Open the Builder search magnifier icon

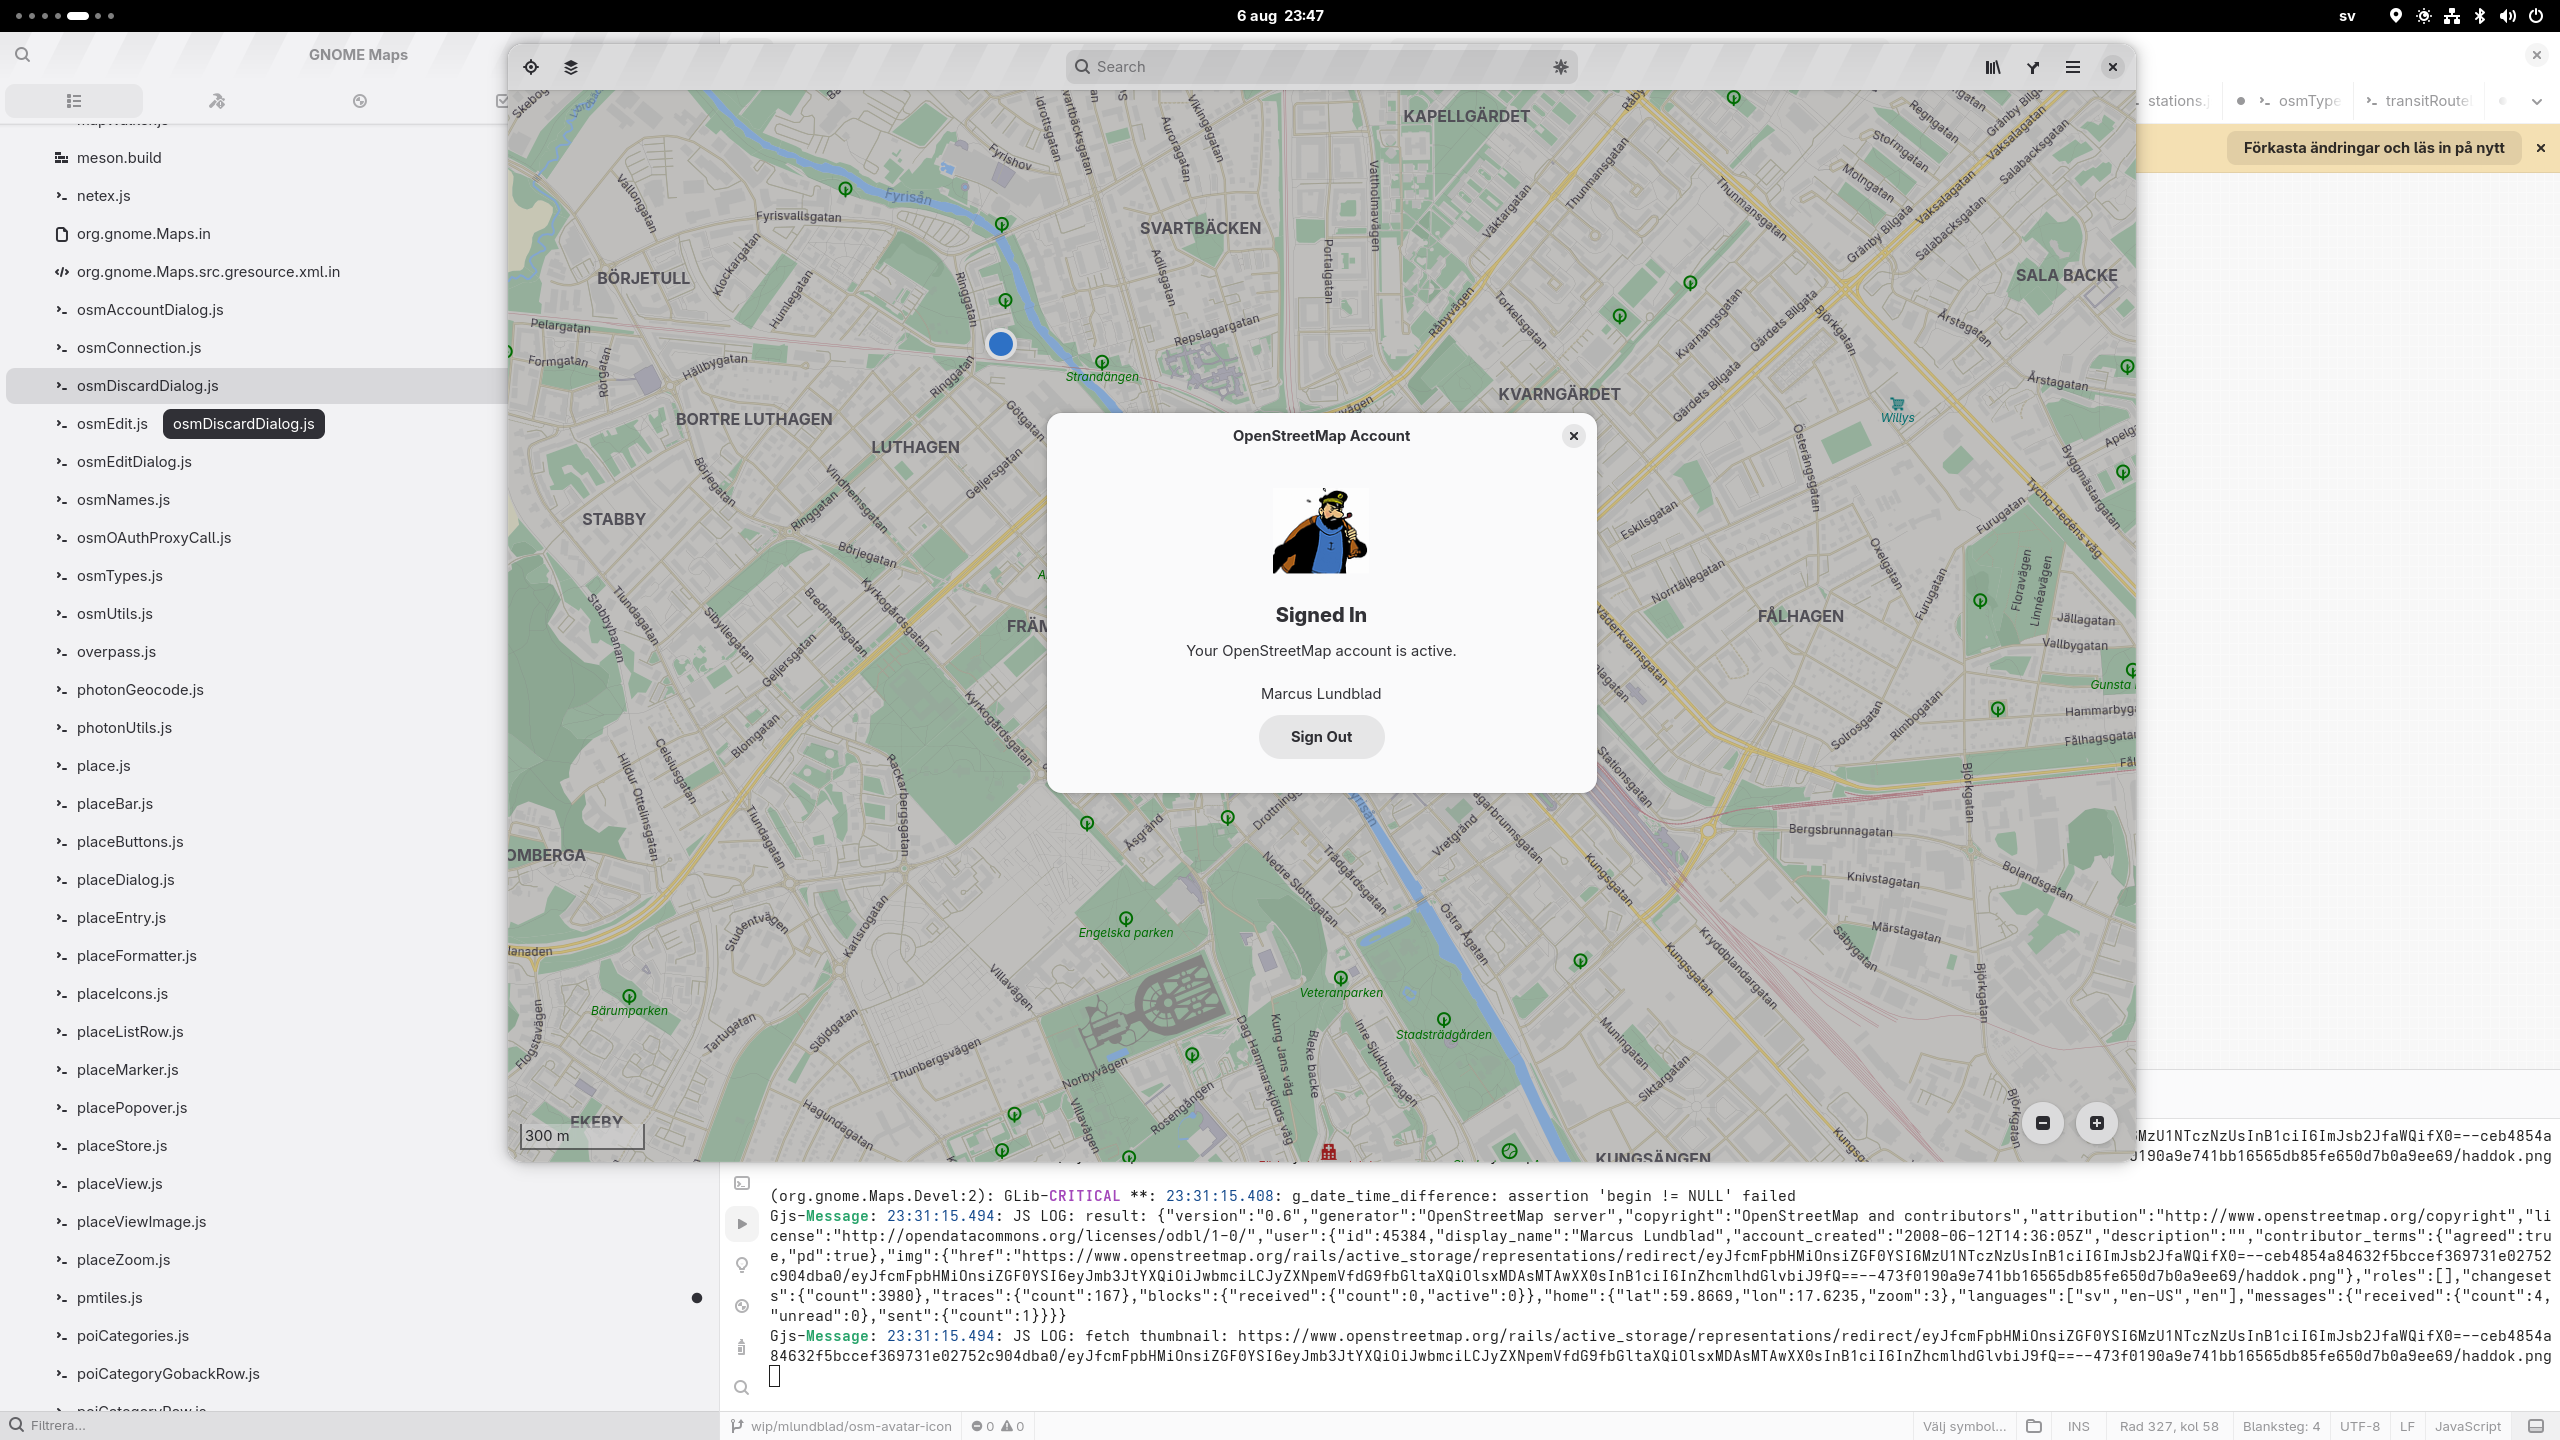[22, 55]
